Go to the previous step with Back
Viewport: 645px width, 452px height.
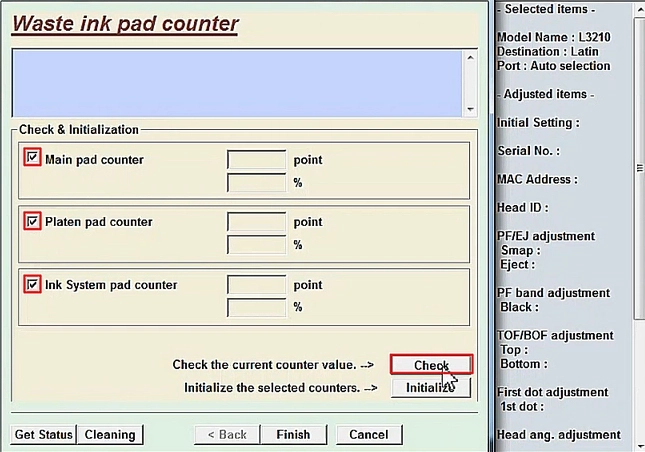(227, 435)
